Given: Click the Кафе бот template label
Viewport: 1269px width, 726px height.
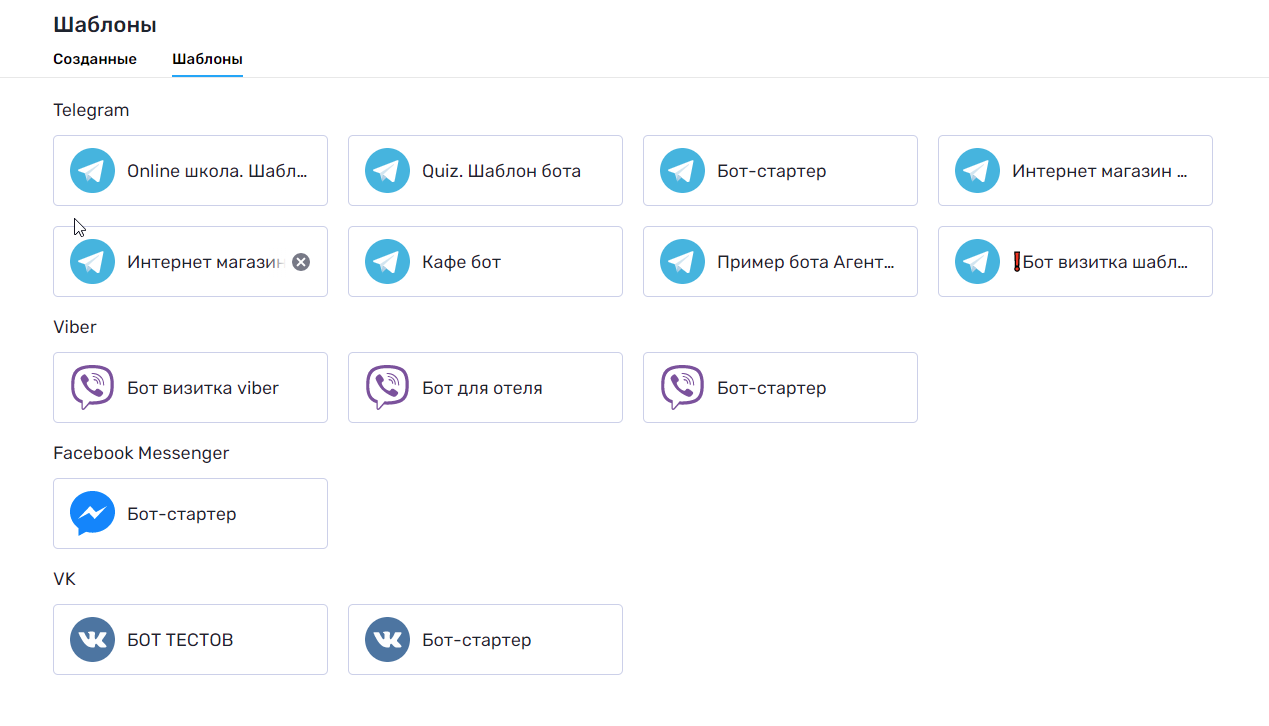Looking at the screenshot, I should (x=461, y=262).
